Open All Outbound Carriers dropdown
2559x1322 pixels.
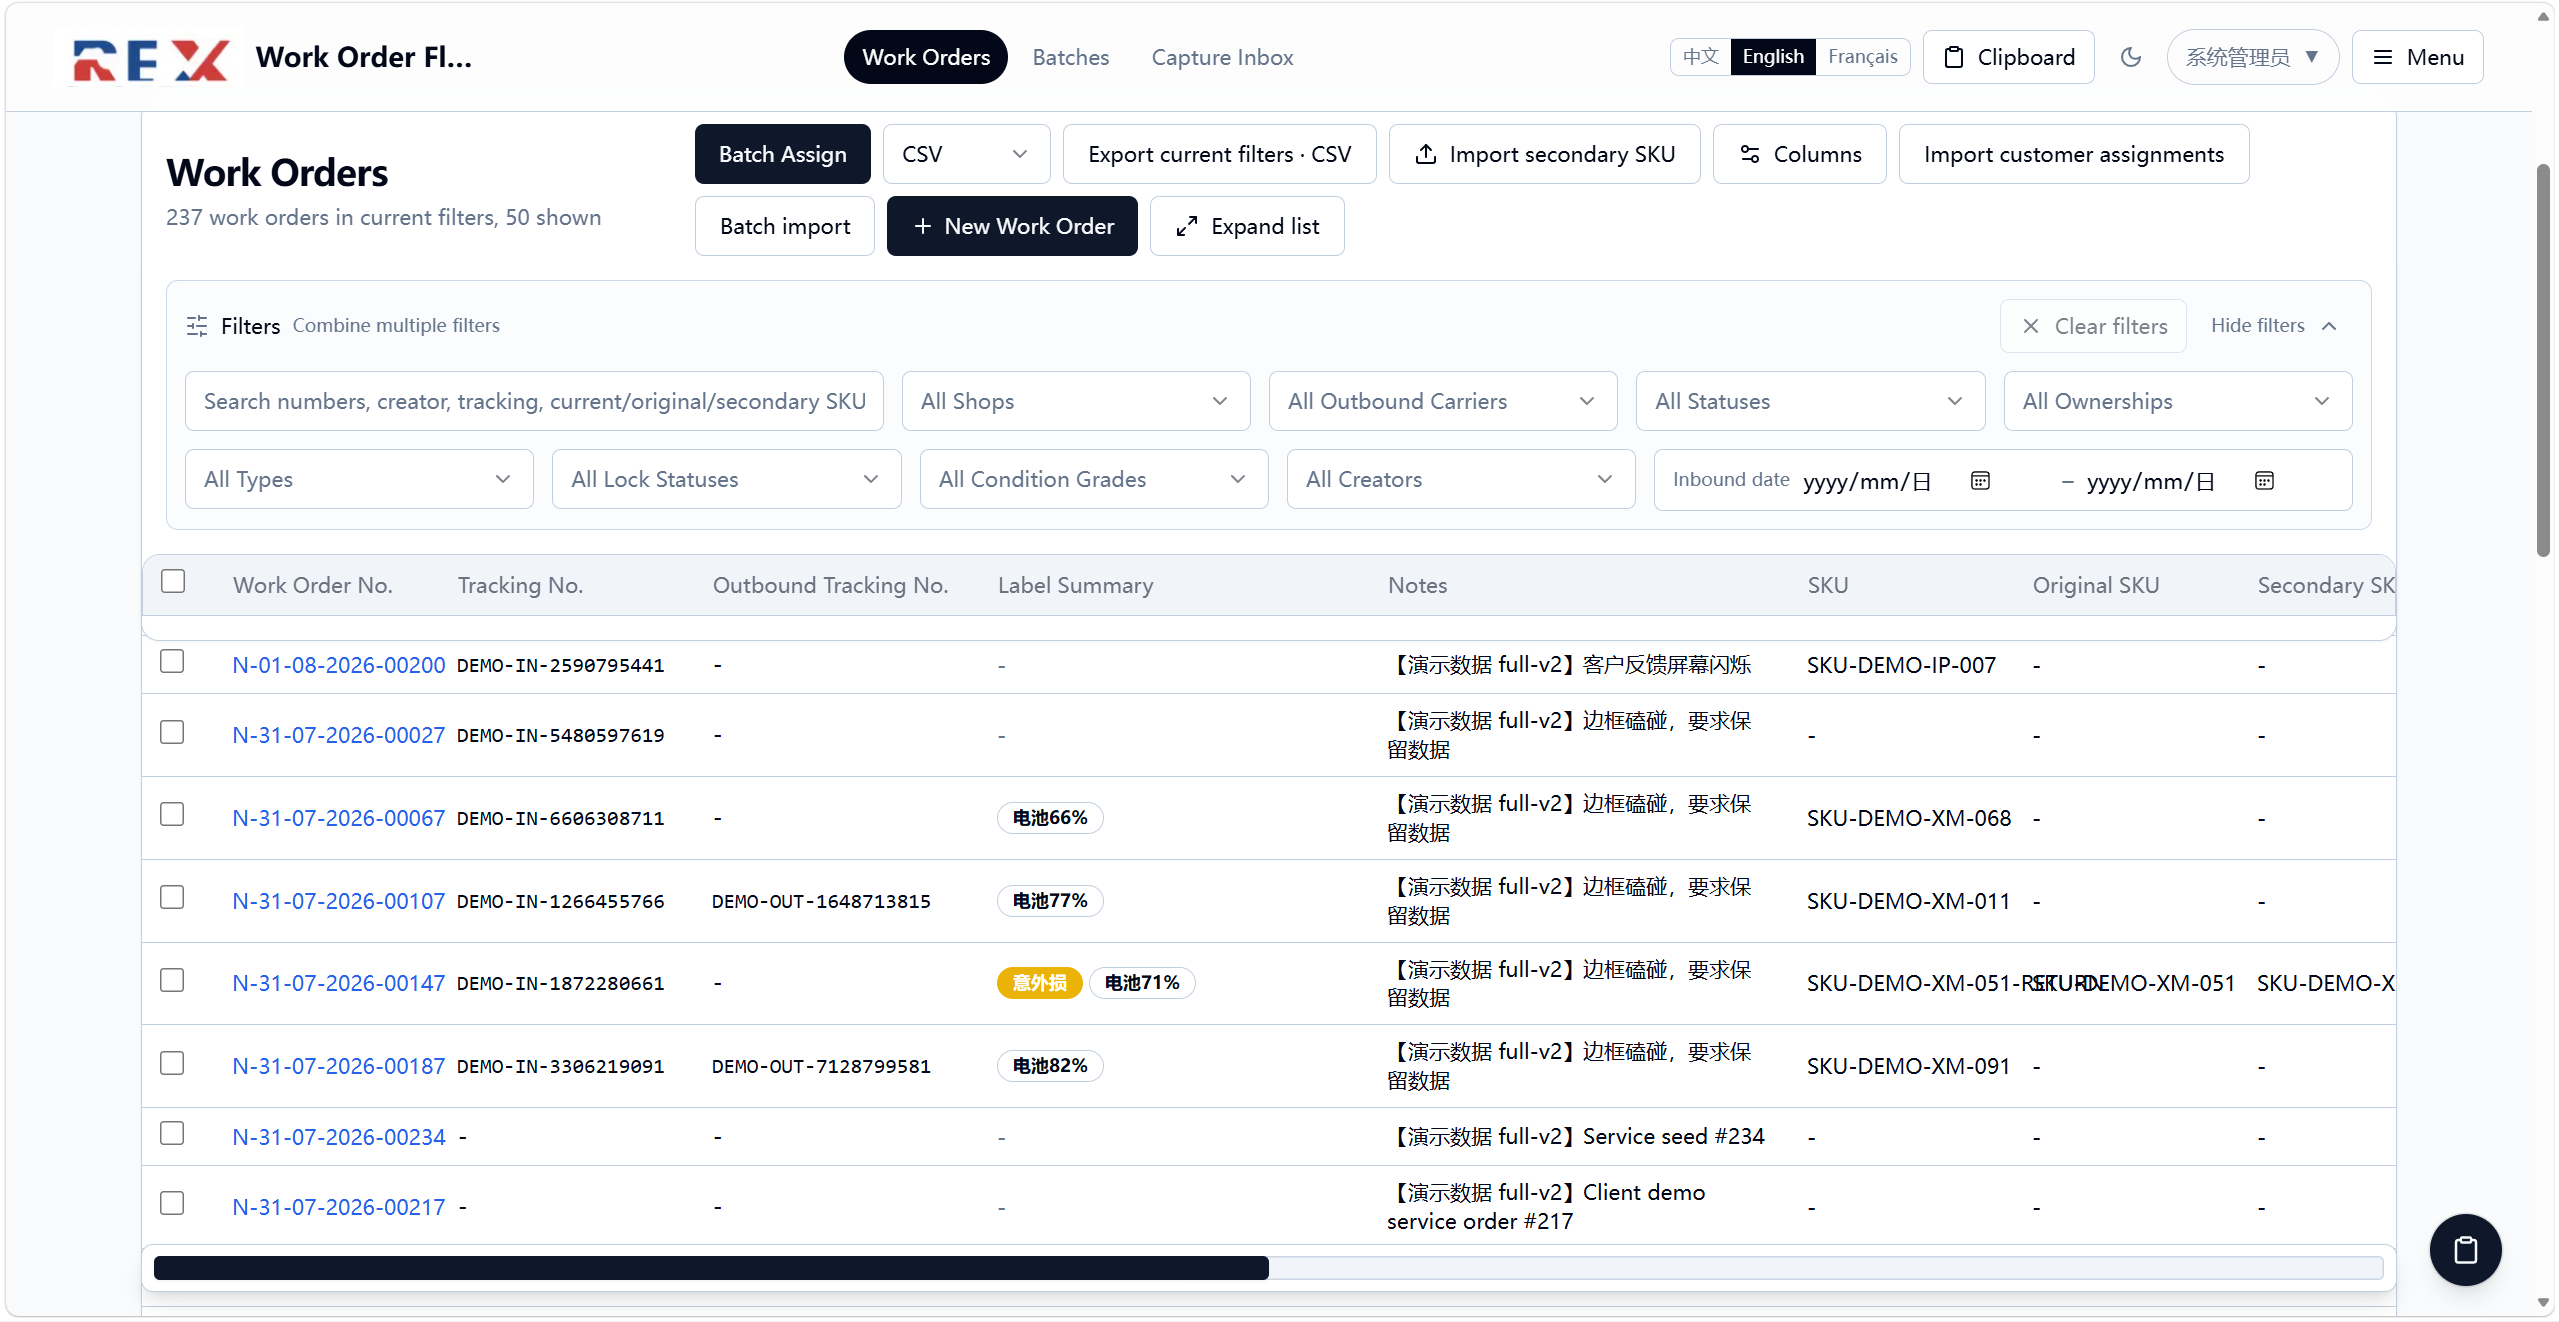pyautogui.click(x=1442, y=401)
